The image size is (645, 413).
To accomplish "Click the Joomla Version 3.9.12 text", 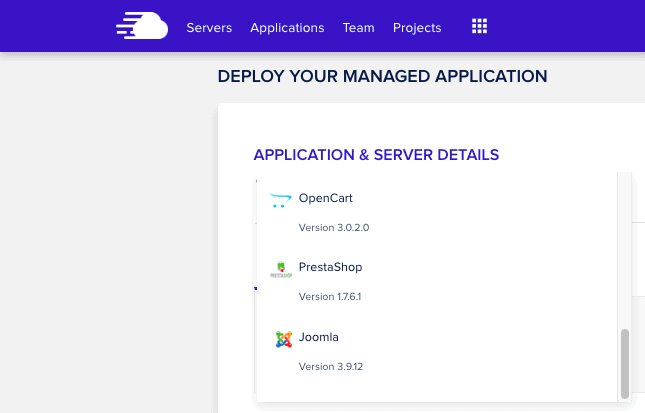I will point(331,367).
